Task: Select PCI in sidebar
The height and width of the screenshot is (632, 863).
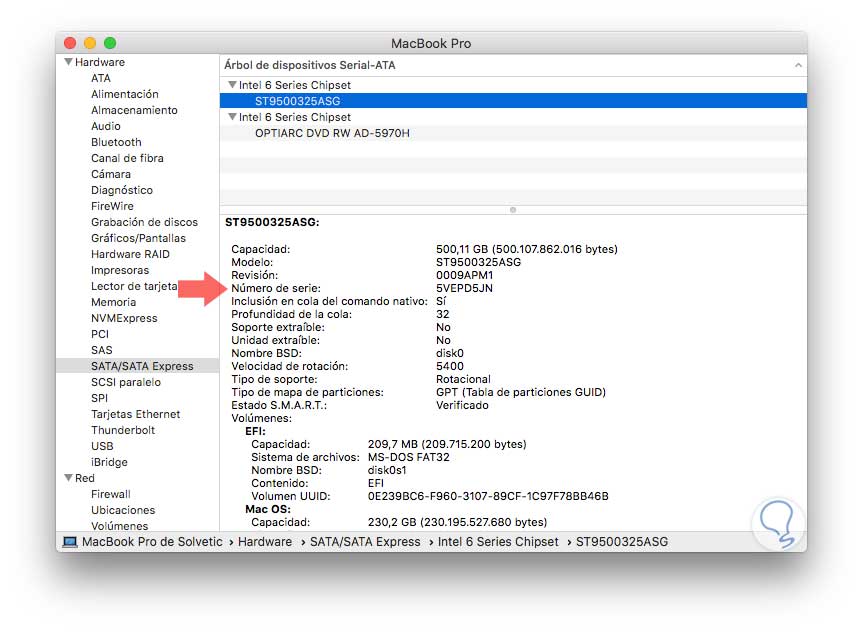Action: tap(100, 334)
